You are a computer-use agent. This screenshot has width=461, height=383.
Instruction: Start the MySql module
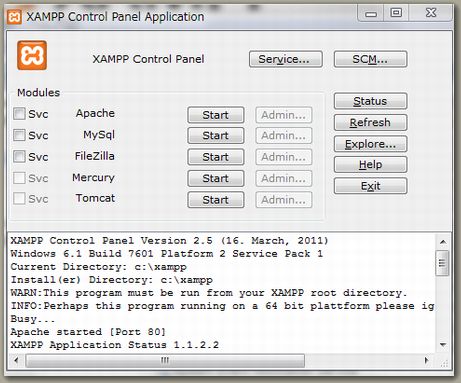(x=216, y=136)
